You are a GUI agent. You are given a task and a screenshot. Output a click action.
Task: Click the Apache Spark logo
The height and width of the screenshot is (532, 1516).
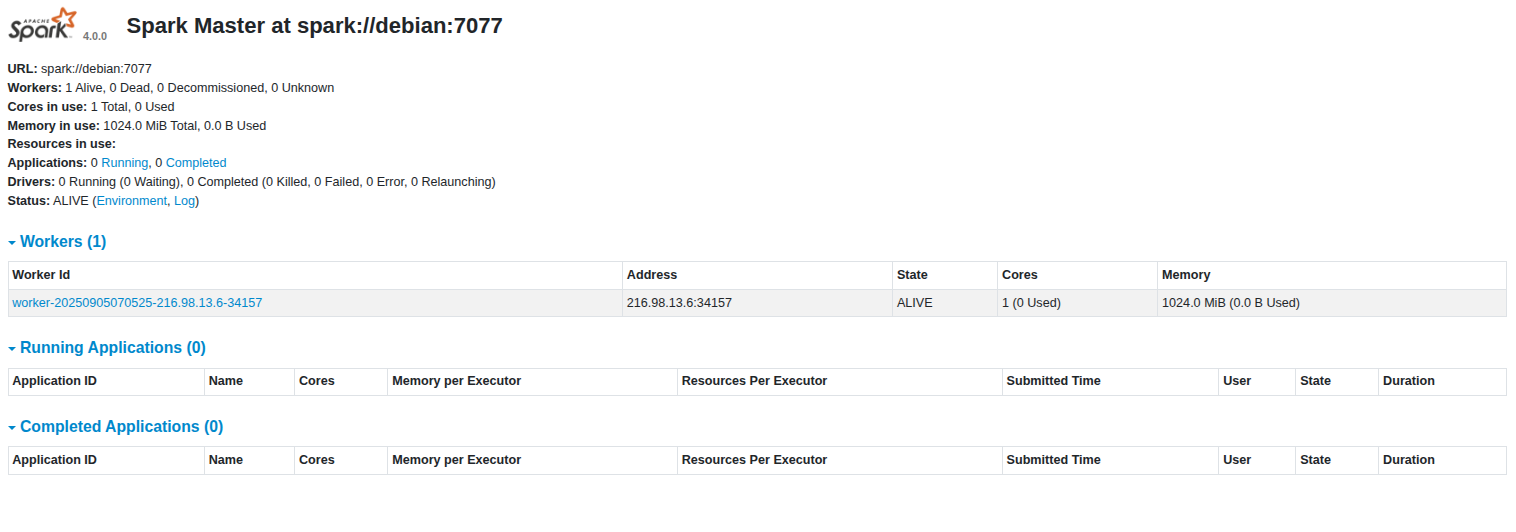[x=43, y=24]
